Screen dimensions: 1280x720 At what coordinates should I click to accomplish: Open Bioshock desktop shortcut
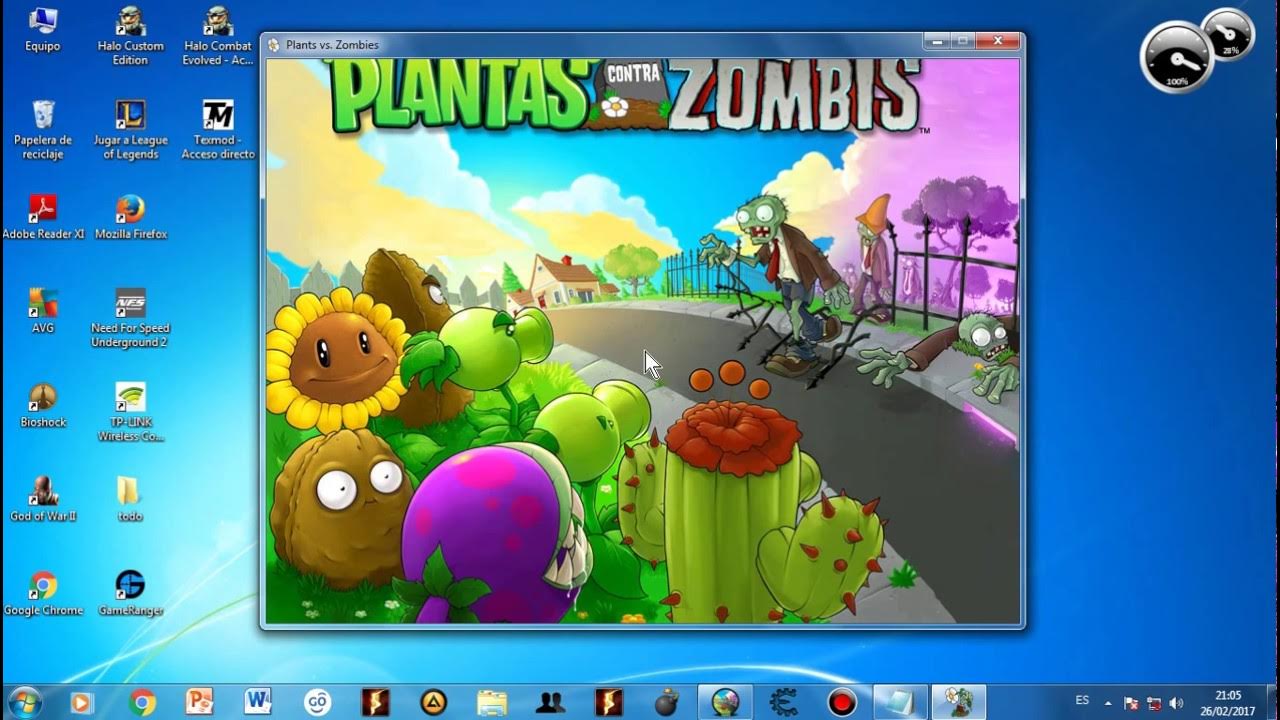(43, 405)
